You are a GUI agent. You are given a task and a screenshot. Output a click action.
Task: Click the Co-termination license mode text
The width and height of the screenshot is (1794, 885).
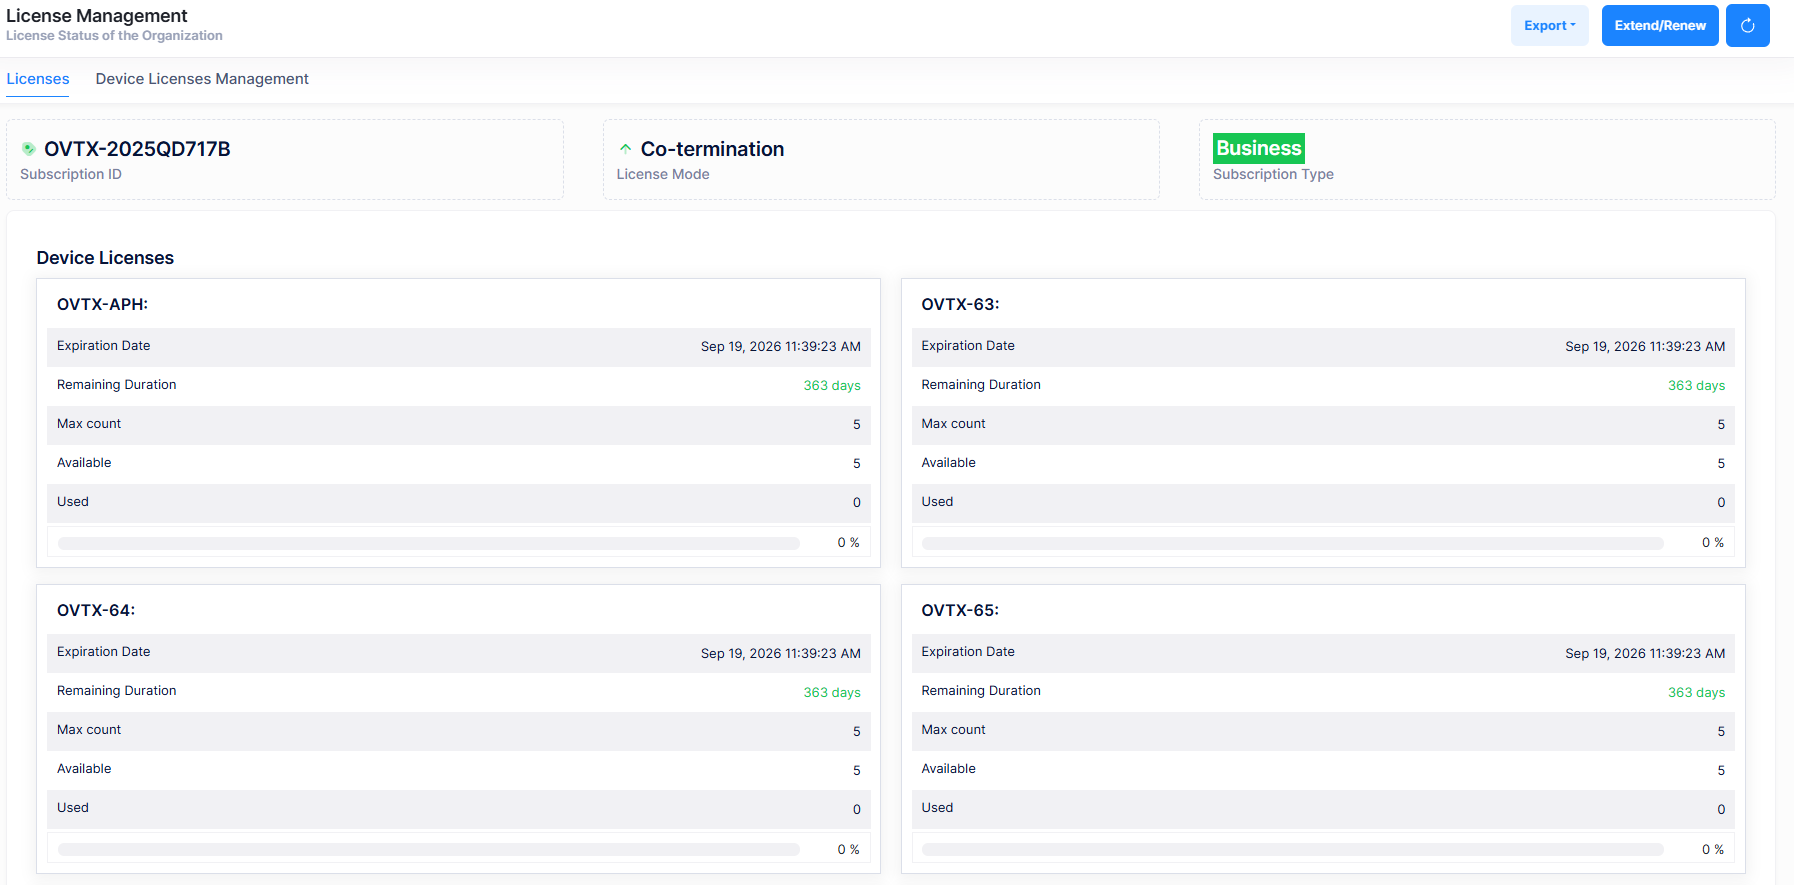click(712, 149)
